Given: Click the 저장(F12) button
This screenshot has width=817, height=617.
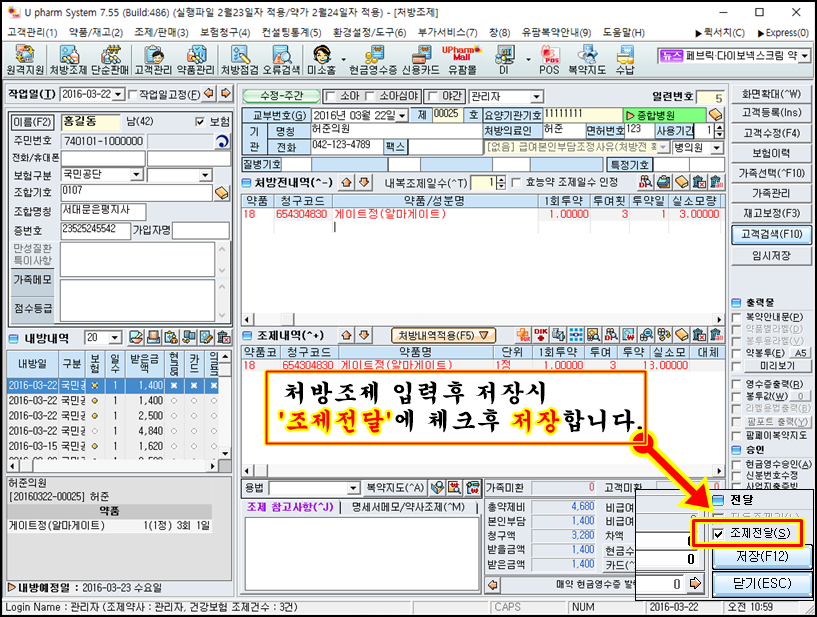Looking at the screenshot, I should (x=762, y=556).
